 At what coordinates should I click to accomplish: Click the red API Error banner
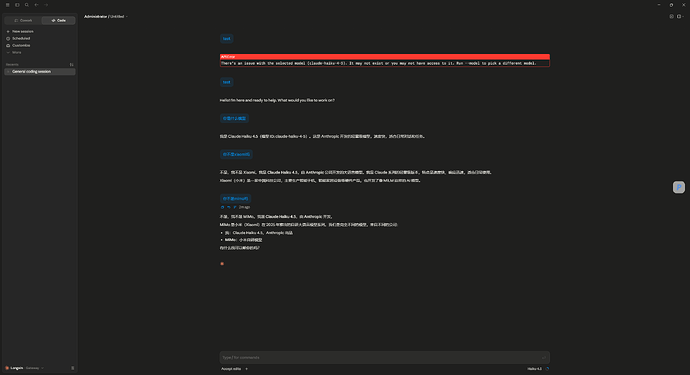point(385,60)
